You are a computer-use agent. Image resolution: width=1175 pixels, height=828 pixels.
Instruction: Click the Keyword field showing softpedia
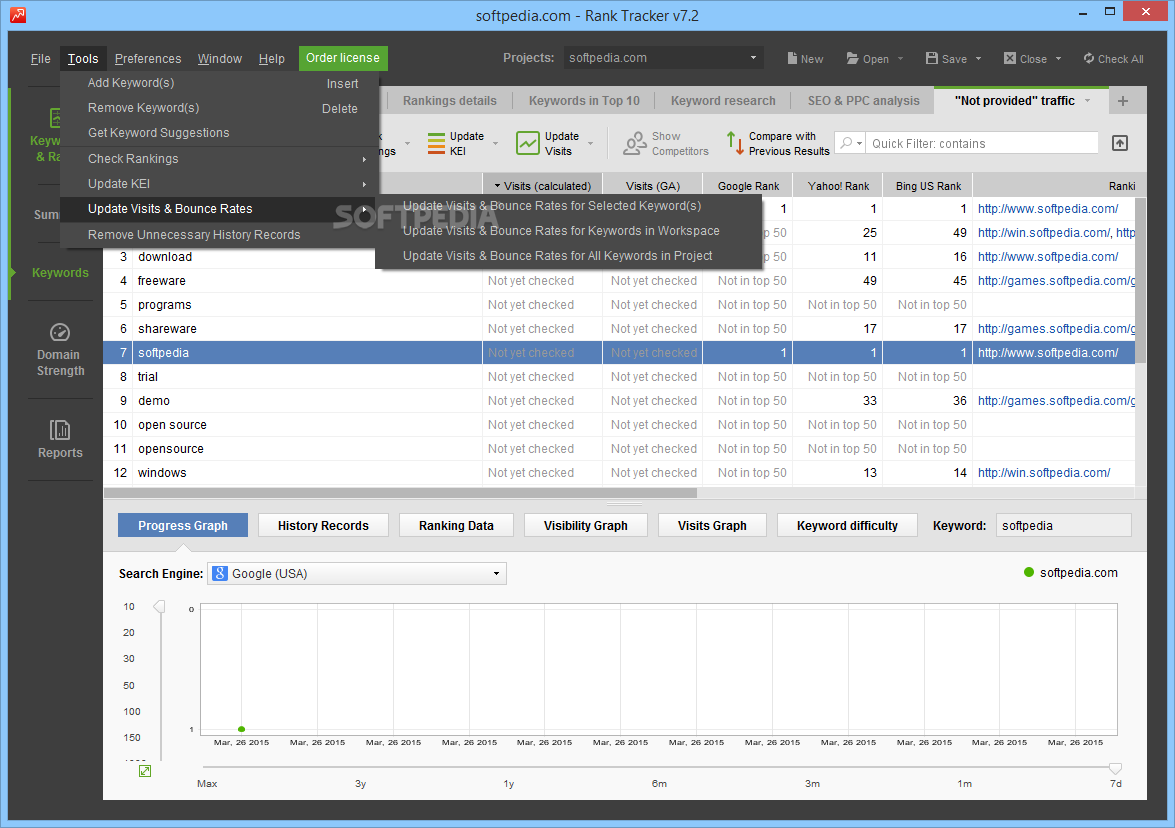coord(1063,525)
